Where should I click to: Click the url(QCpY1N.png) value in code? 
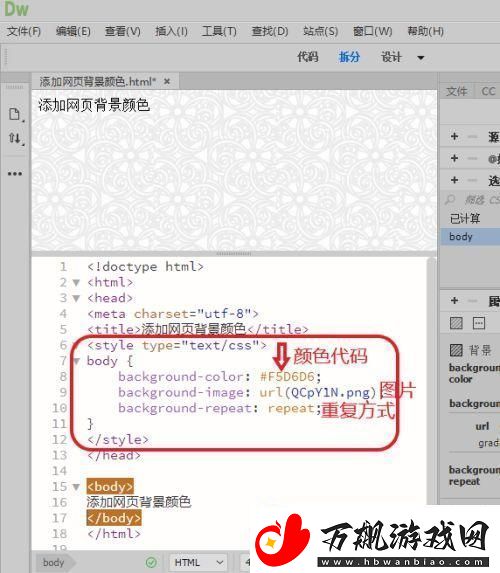[x=318, y=392]
